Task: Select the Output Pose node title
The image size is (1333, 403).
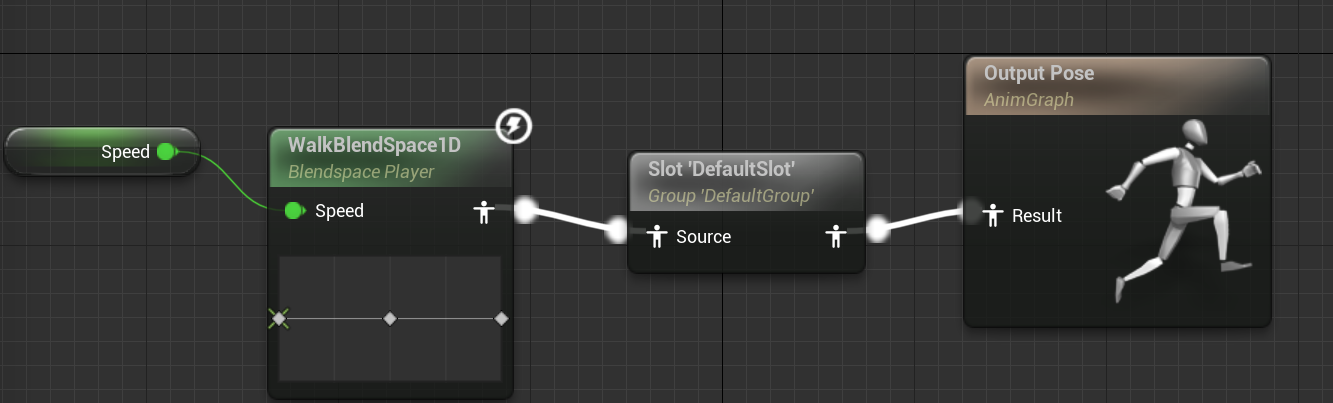Action: [1039, 73]
